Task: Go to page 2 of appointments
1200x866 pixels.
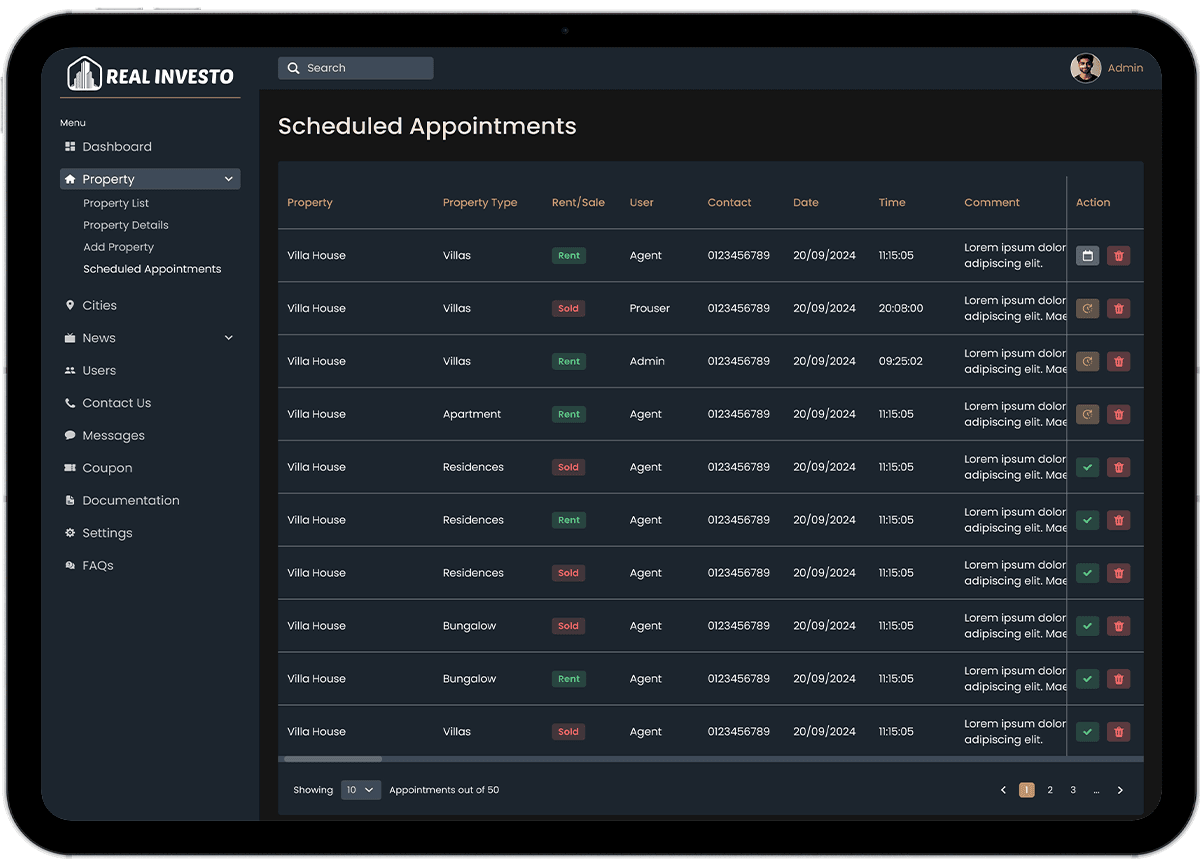Action: [1050, 790]
